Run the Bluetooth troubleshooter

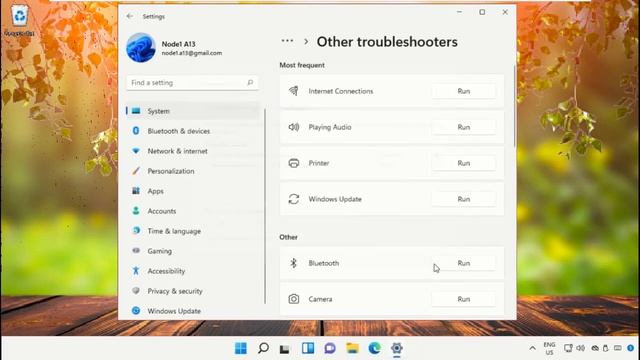pos(463,263)
